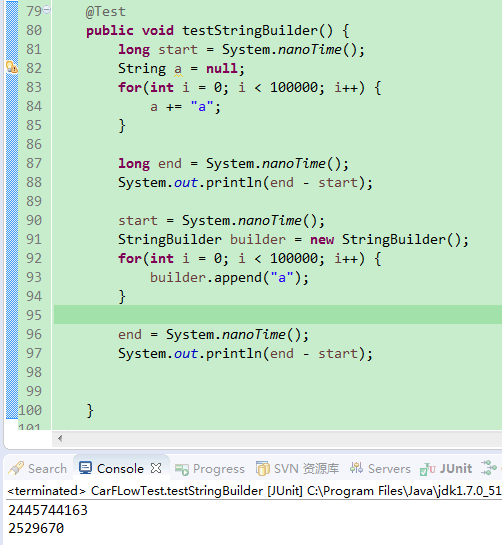Click the Search tab flashlight icon
This screenshot has width=502, height=545.
pyautogui.click(x=16, y=468)
